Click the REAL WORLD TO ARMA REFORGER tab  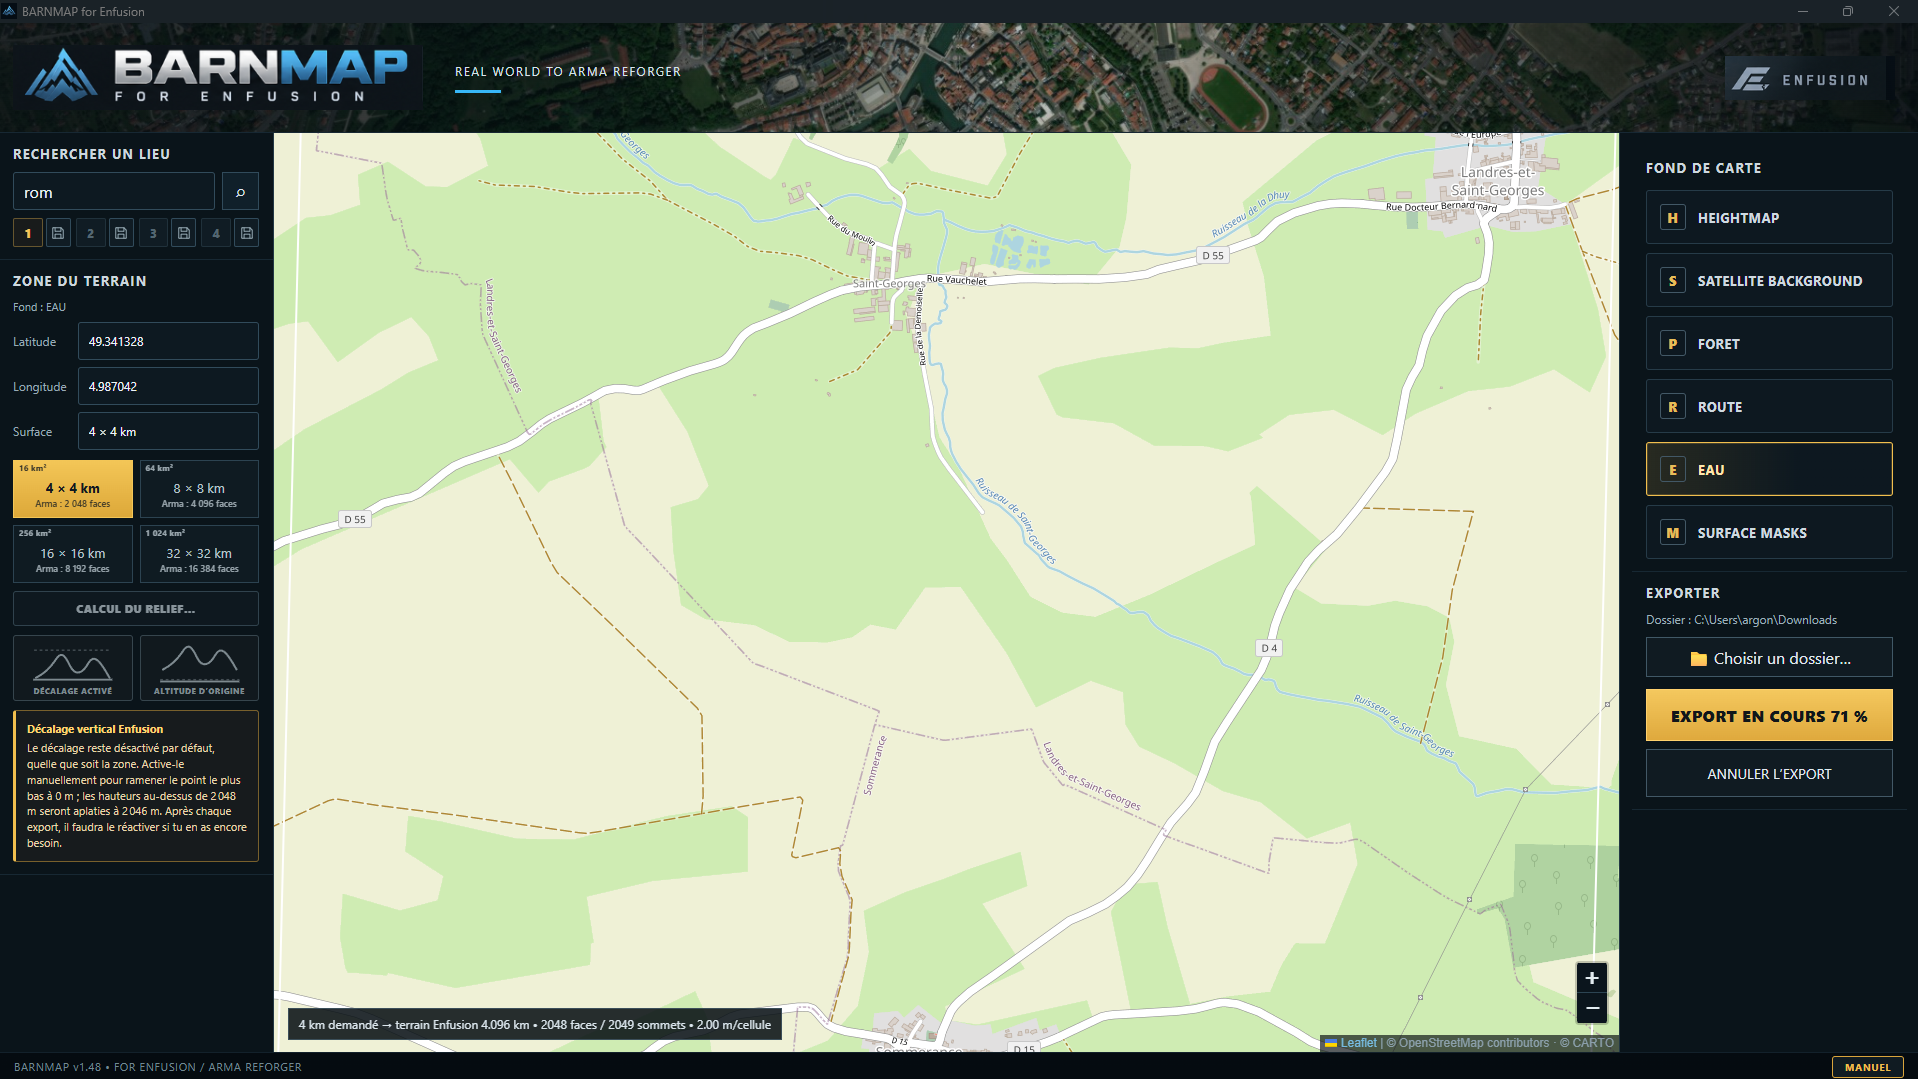(567, 72)
